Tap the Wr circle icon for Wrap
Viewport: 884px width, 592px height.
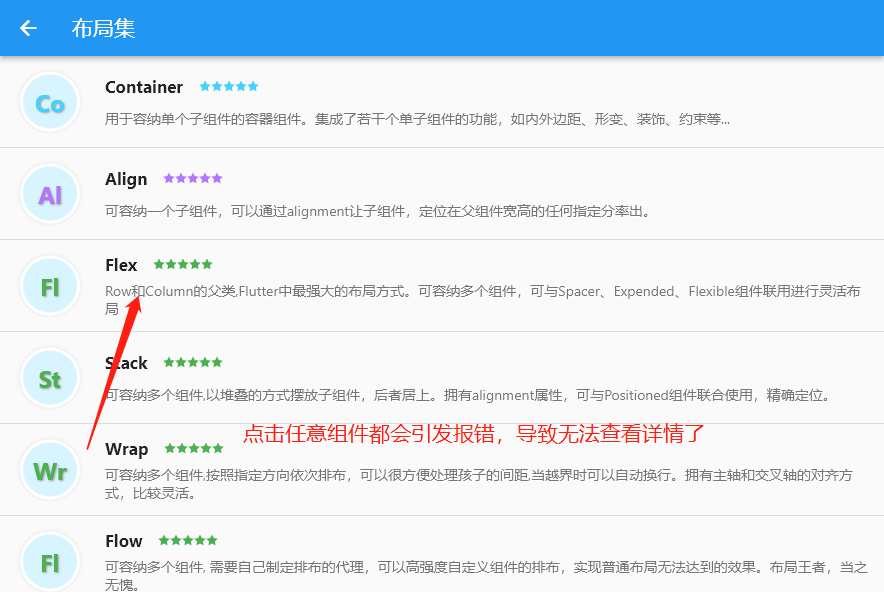coord(50,468)
